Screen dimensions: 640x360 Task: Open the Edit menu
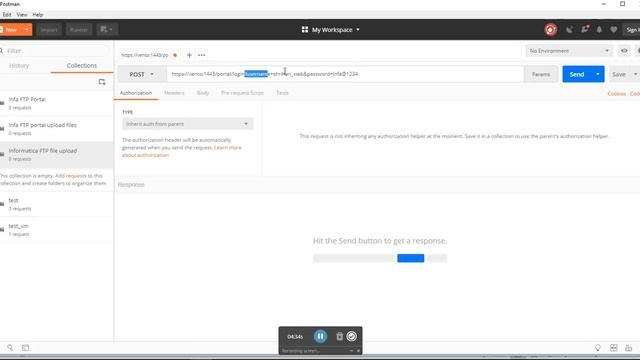tap(7, 15)
